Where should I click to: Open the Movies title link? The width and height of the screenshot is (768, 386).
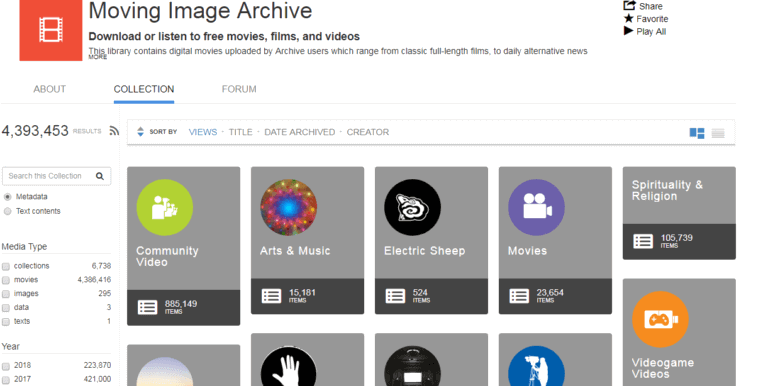[527, 251]
